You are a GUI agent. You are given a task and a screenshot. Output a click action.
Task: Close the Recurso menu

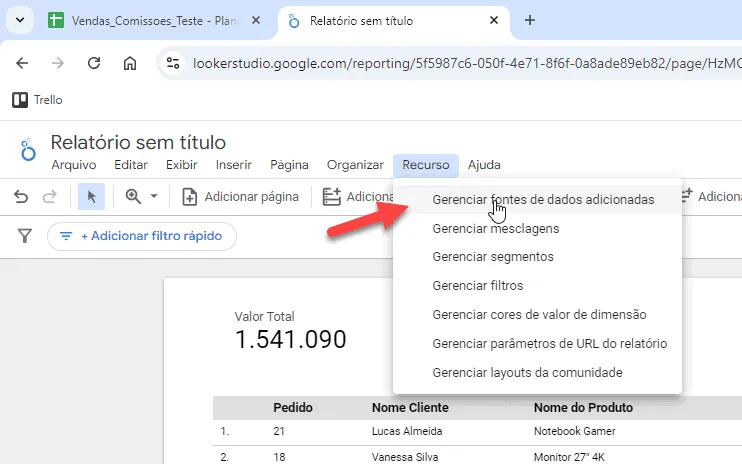click(426, 165)
